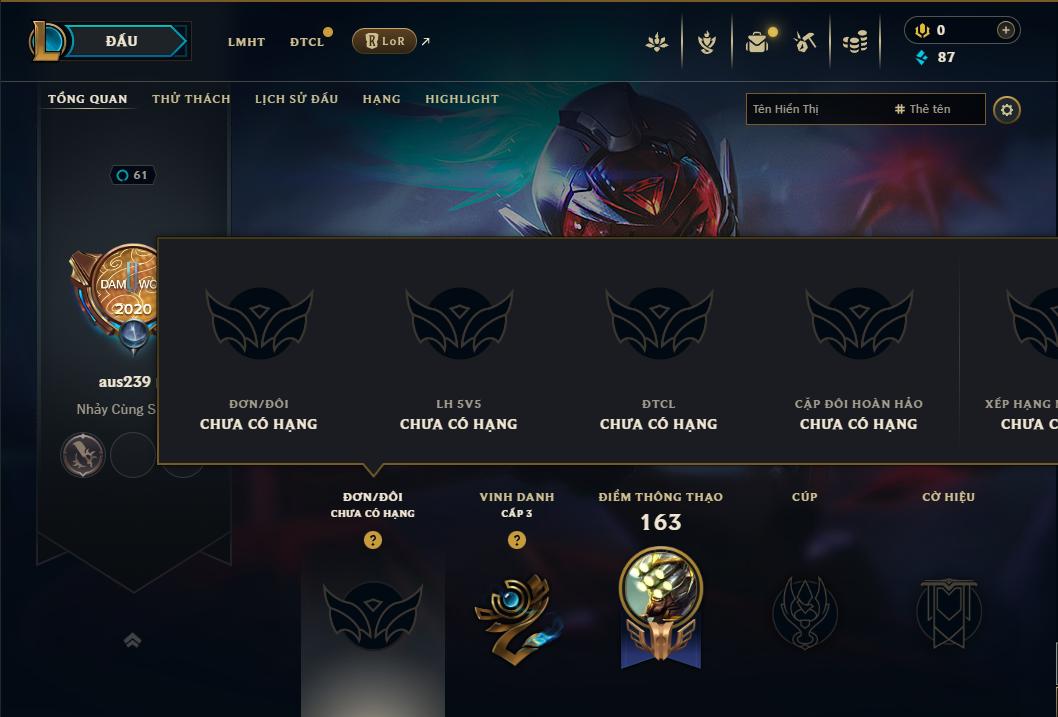1058x717 pixels.
Task: Open the Cúp trophy emblem
Action: pos(805,612)
